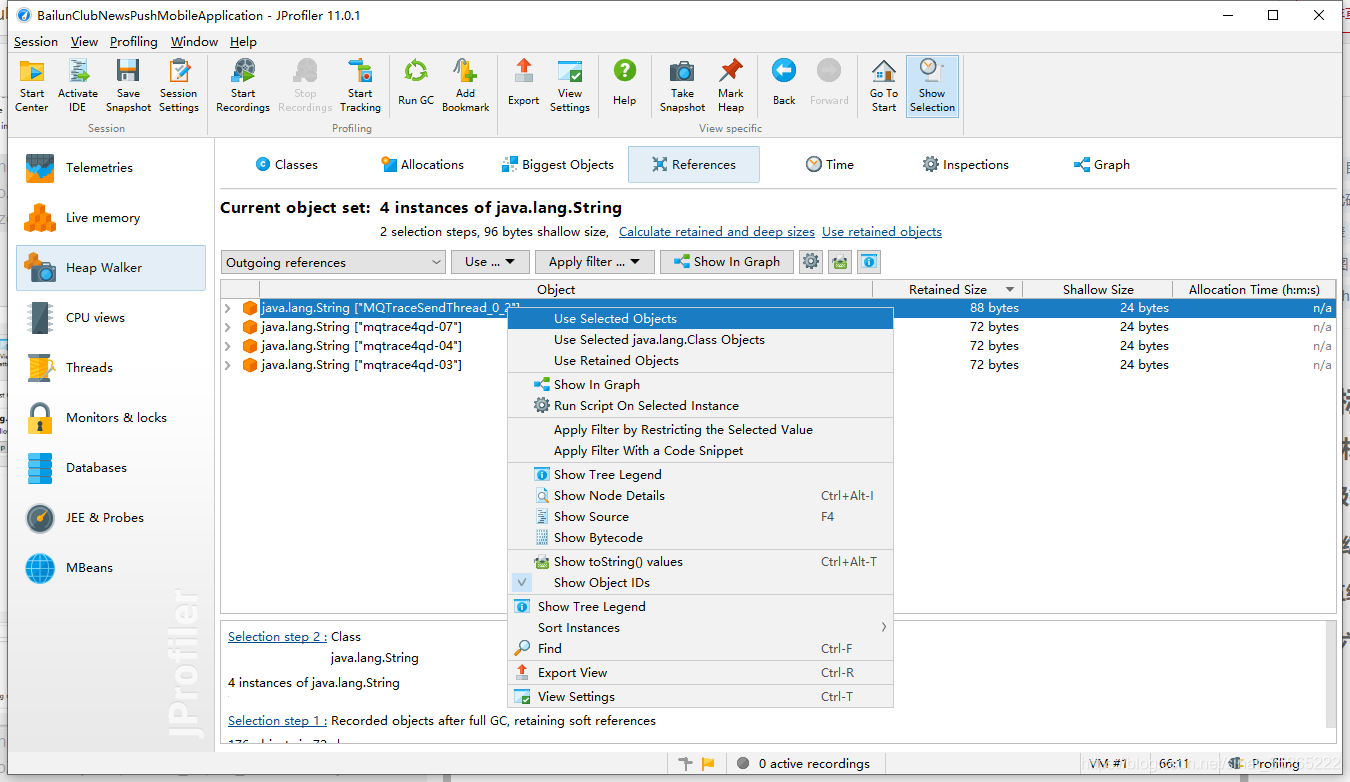Click the Go To Start icon
This screenshot has width=1350, height=782.
[884, 85]
